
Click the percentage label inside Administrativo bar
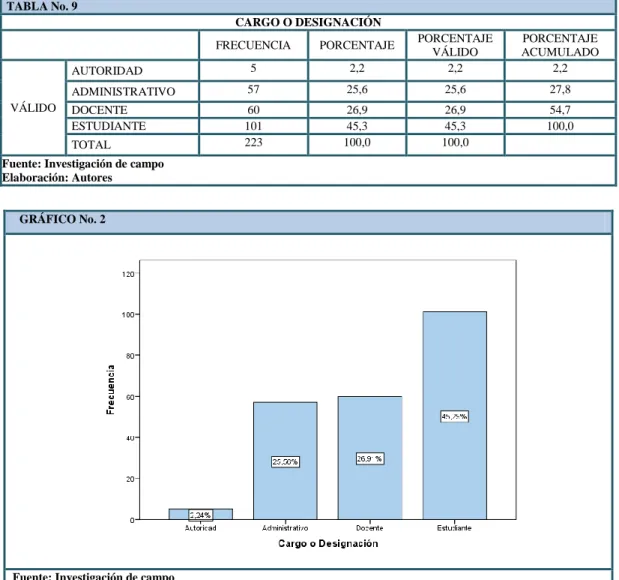pos(285,462)
